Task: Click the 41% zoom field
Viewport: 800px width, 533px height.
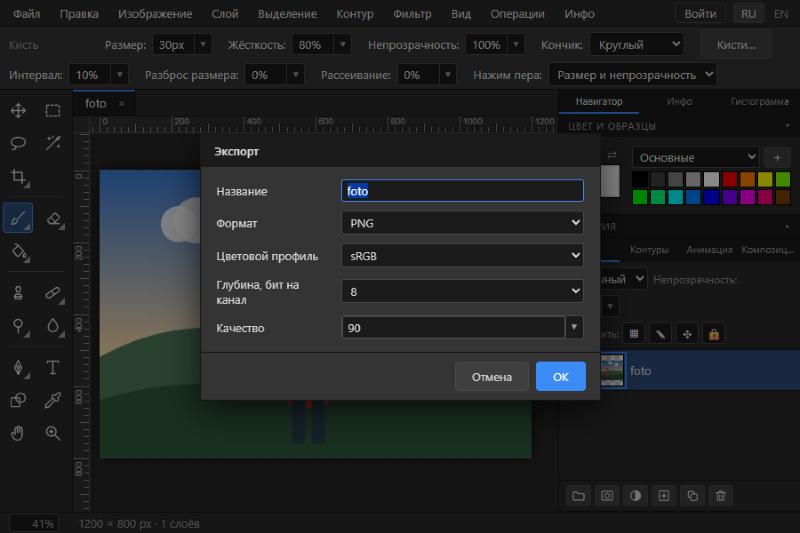Action: point(34,524)
